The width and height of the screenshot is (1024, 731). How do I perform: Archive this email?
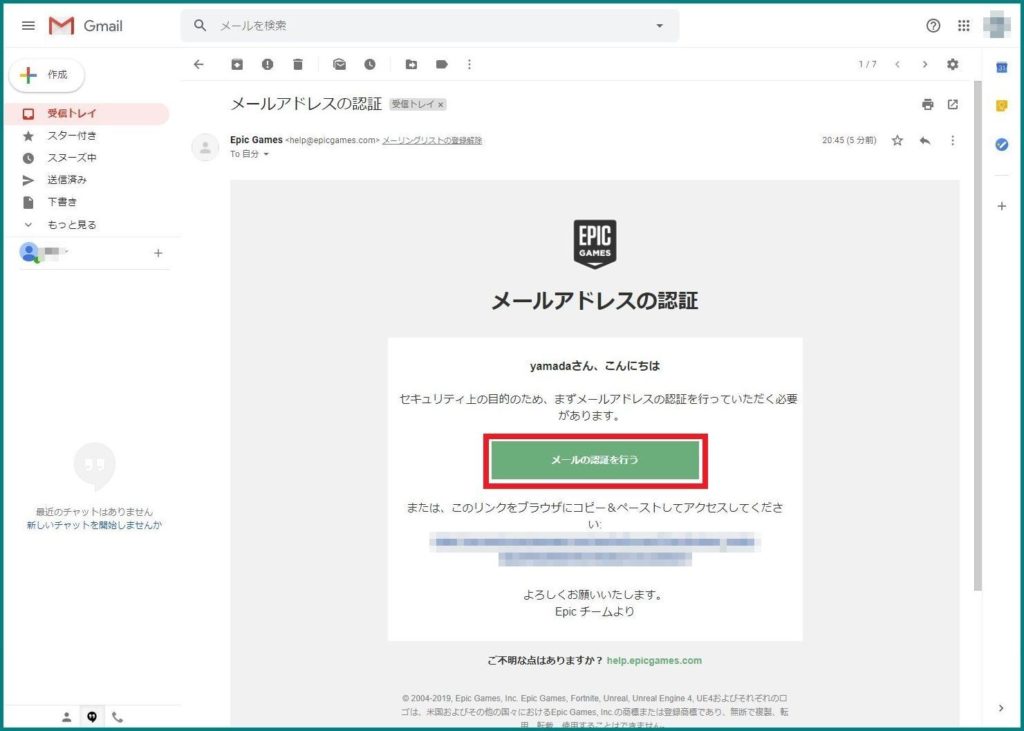tap(237, 64)
